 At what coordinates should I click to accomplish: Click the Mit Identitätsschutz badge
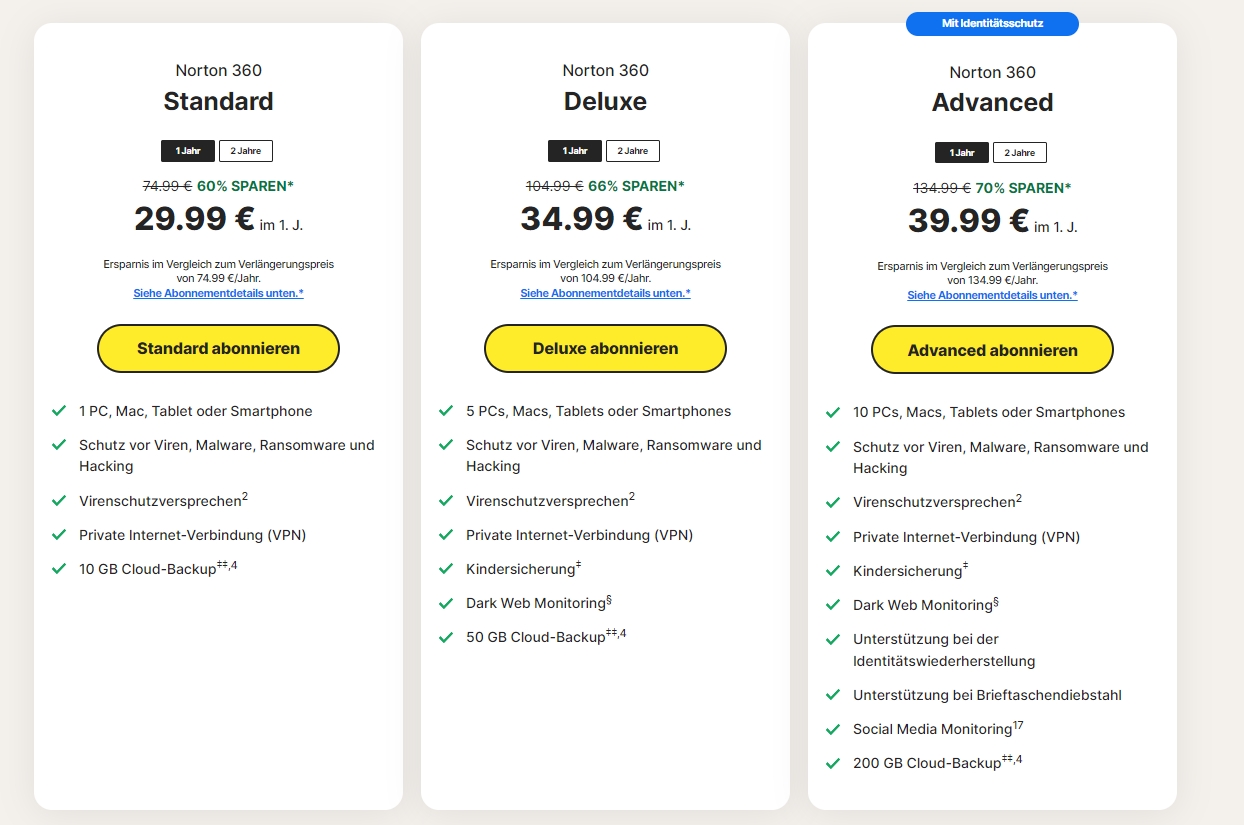tap(992, 23)
